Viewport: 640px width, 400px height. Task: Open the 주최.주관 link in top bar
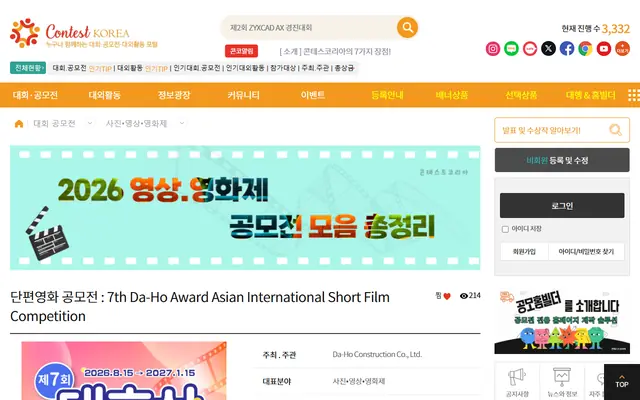tap(315, 68)
